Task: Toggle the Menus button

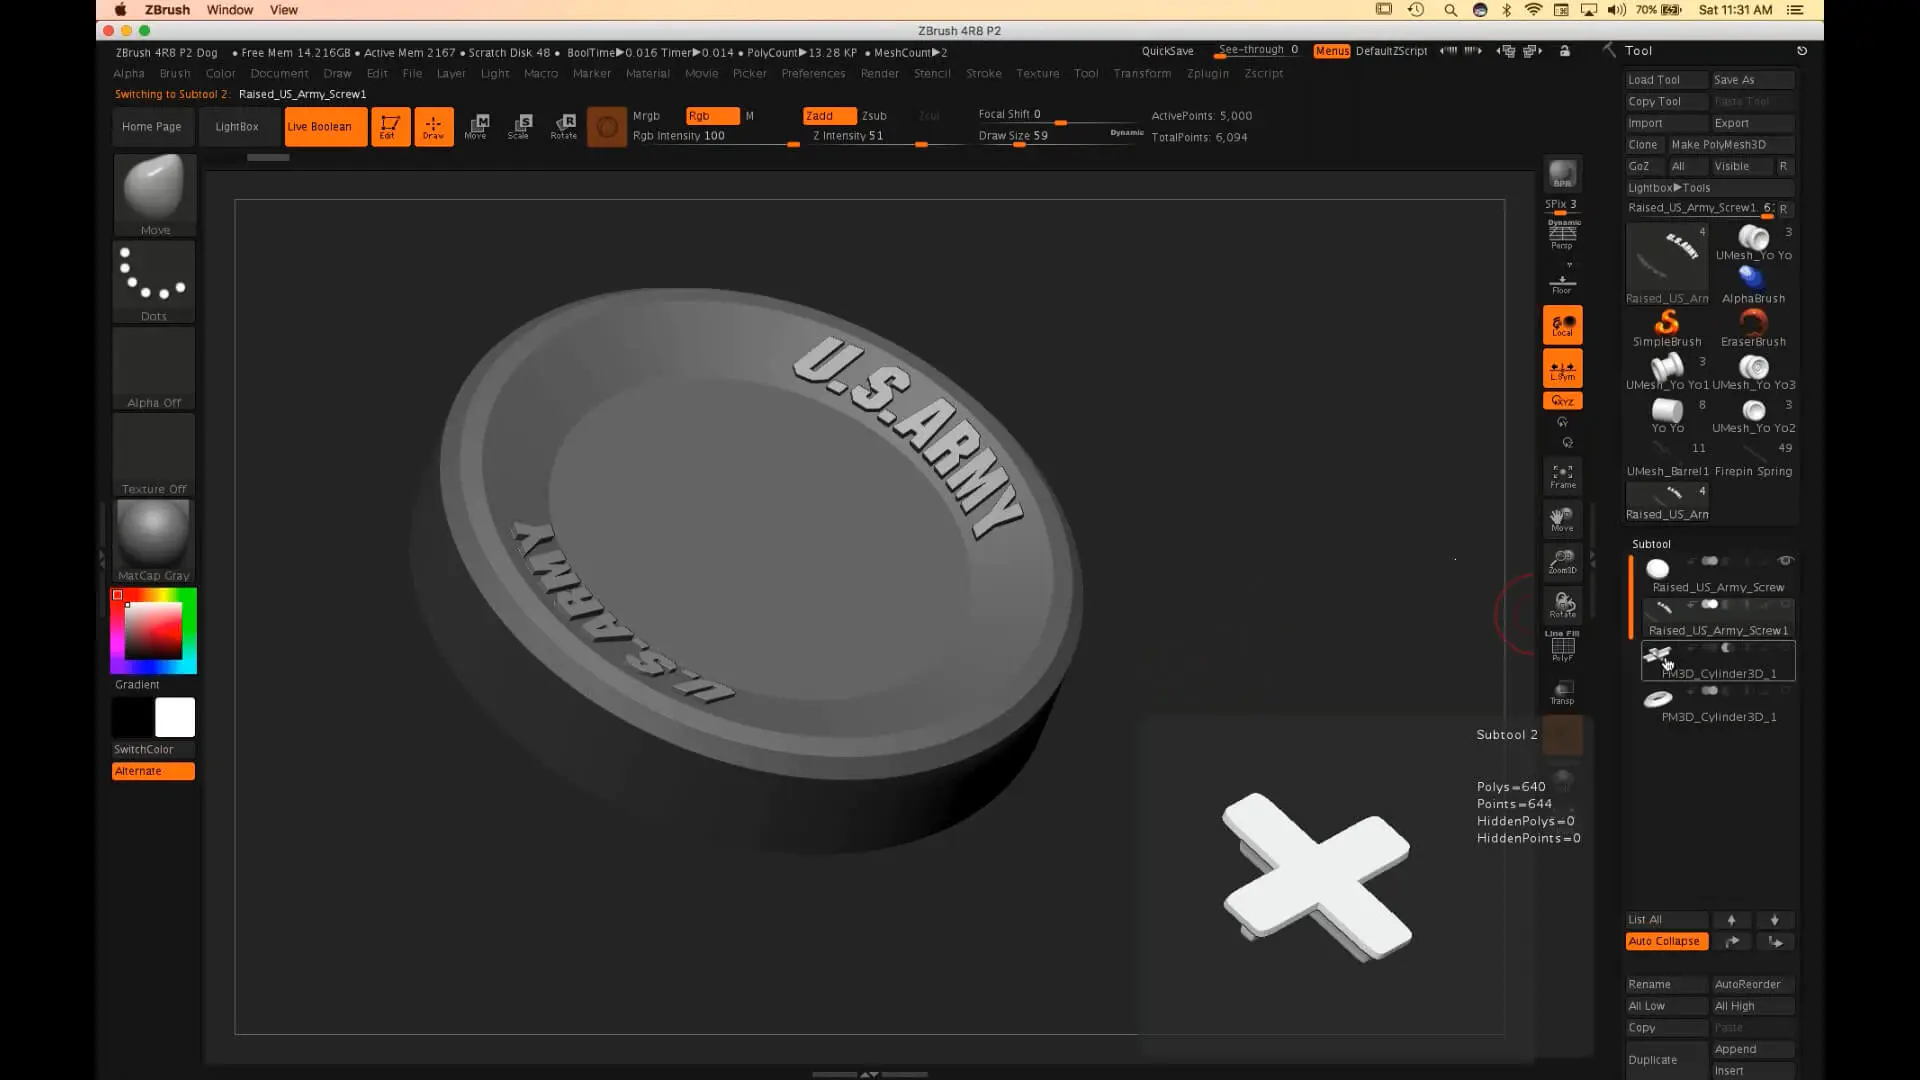Action: pyautogui.click(x=1331, y=51)
